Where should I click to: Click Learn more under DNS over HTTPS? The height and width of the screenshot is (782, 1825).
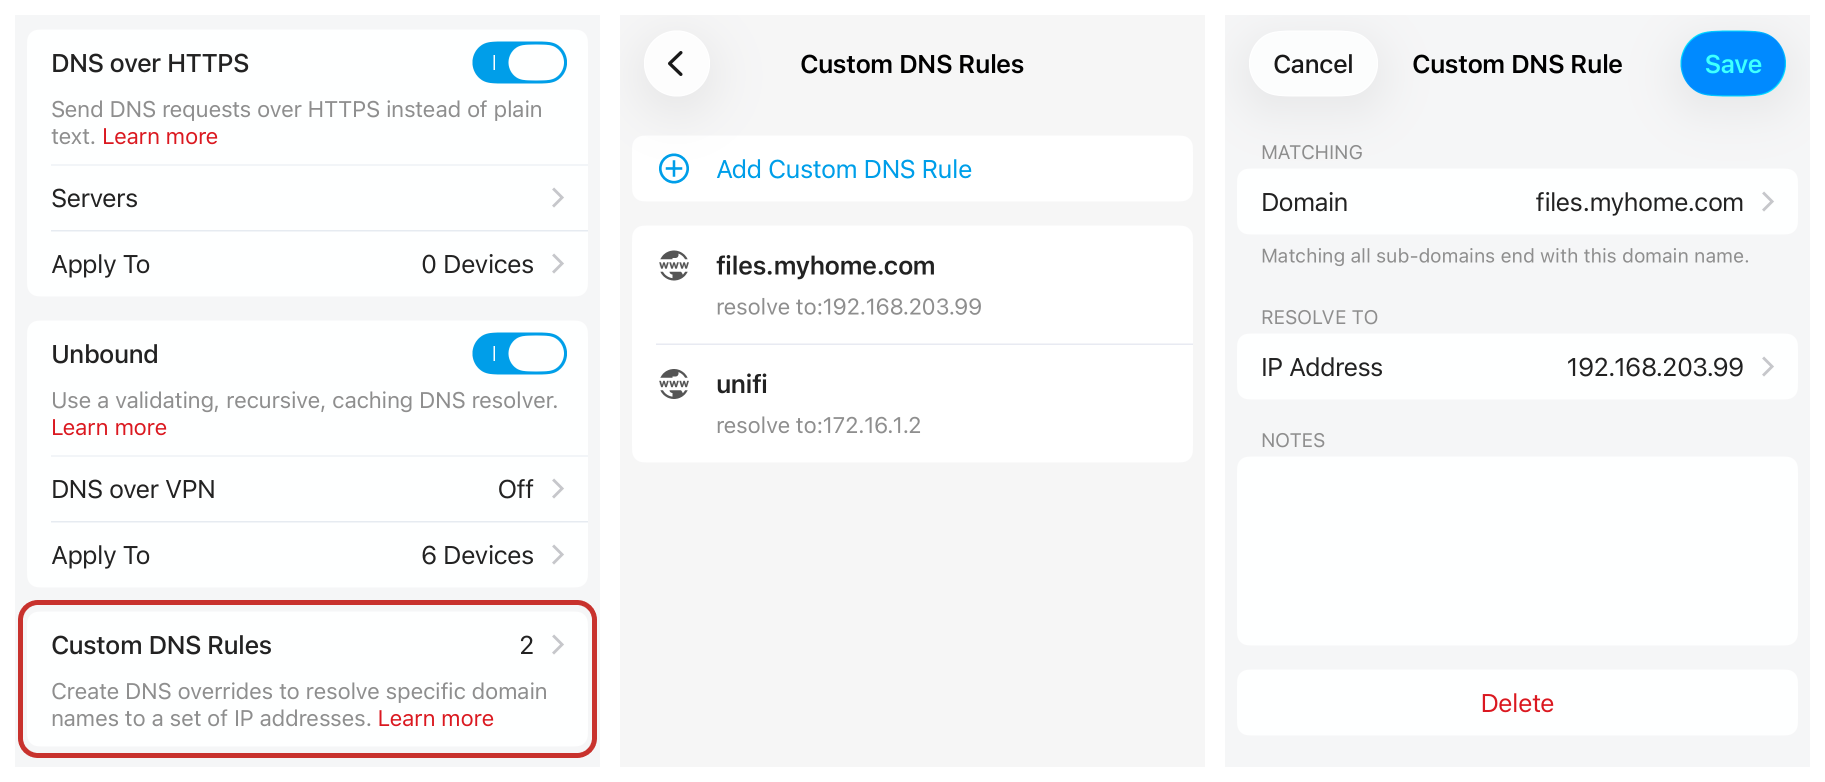160,137
